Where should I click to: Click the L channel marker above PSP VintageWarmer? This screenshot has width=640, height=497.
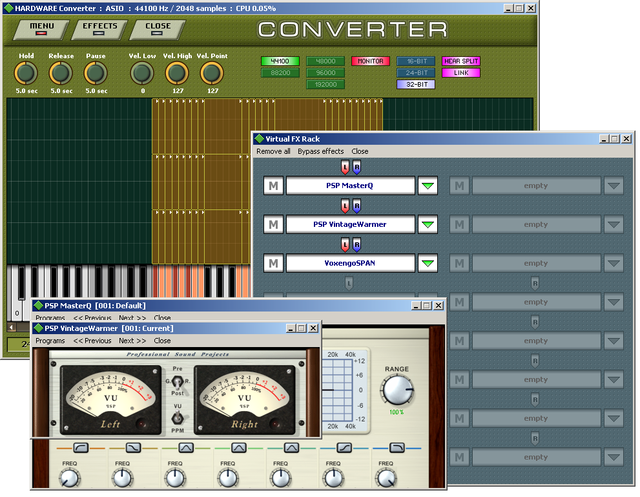[345, 206]
